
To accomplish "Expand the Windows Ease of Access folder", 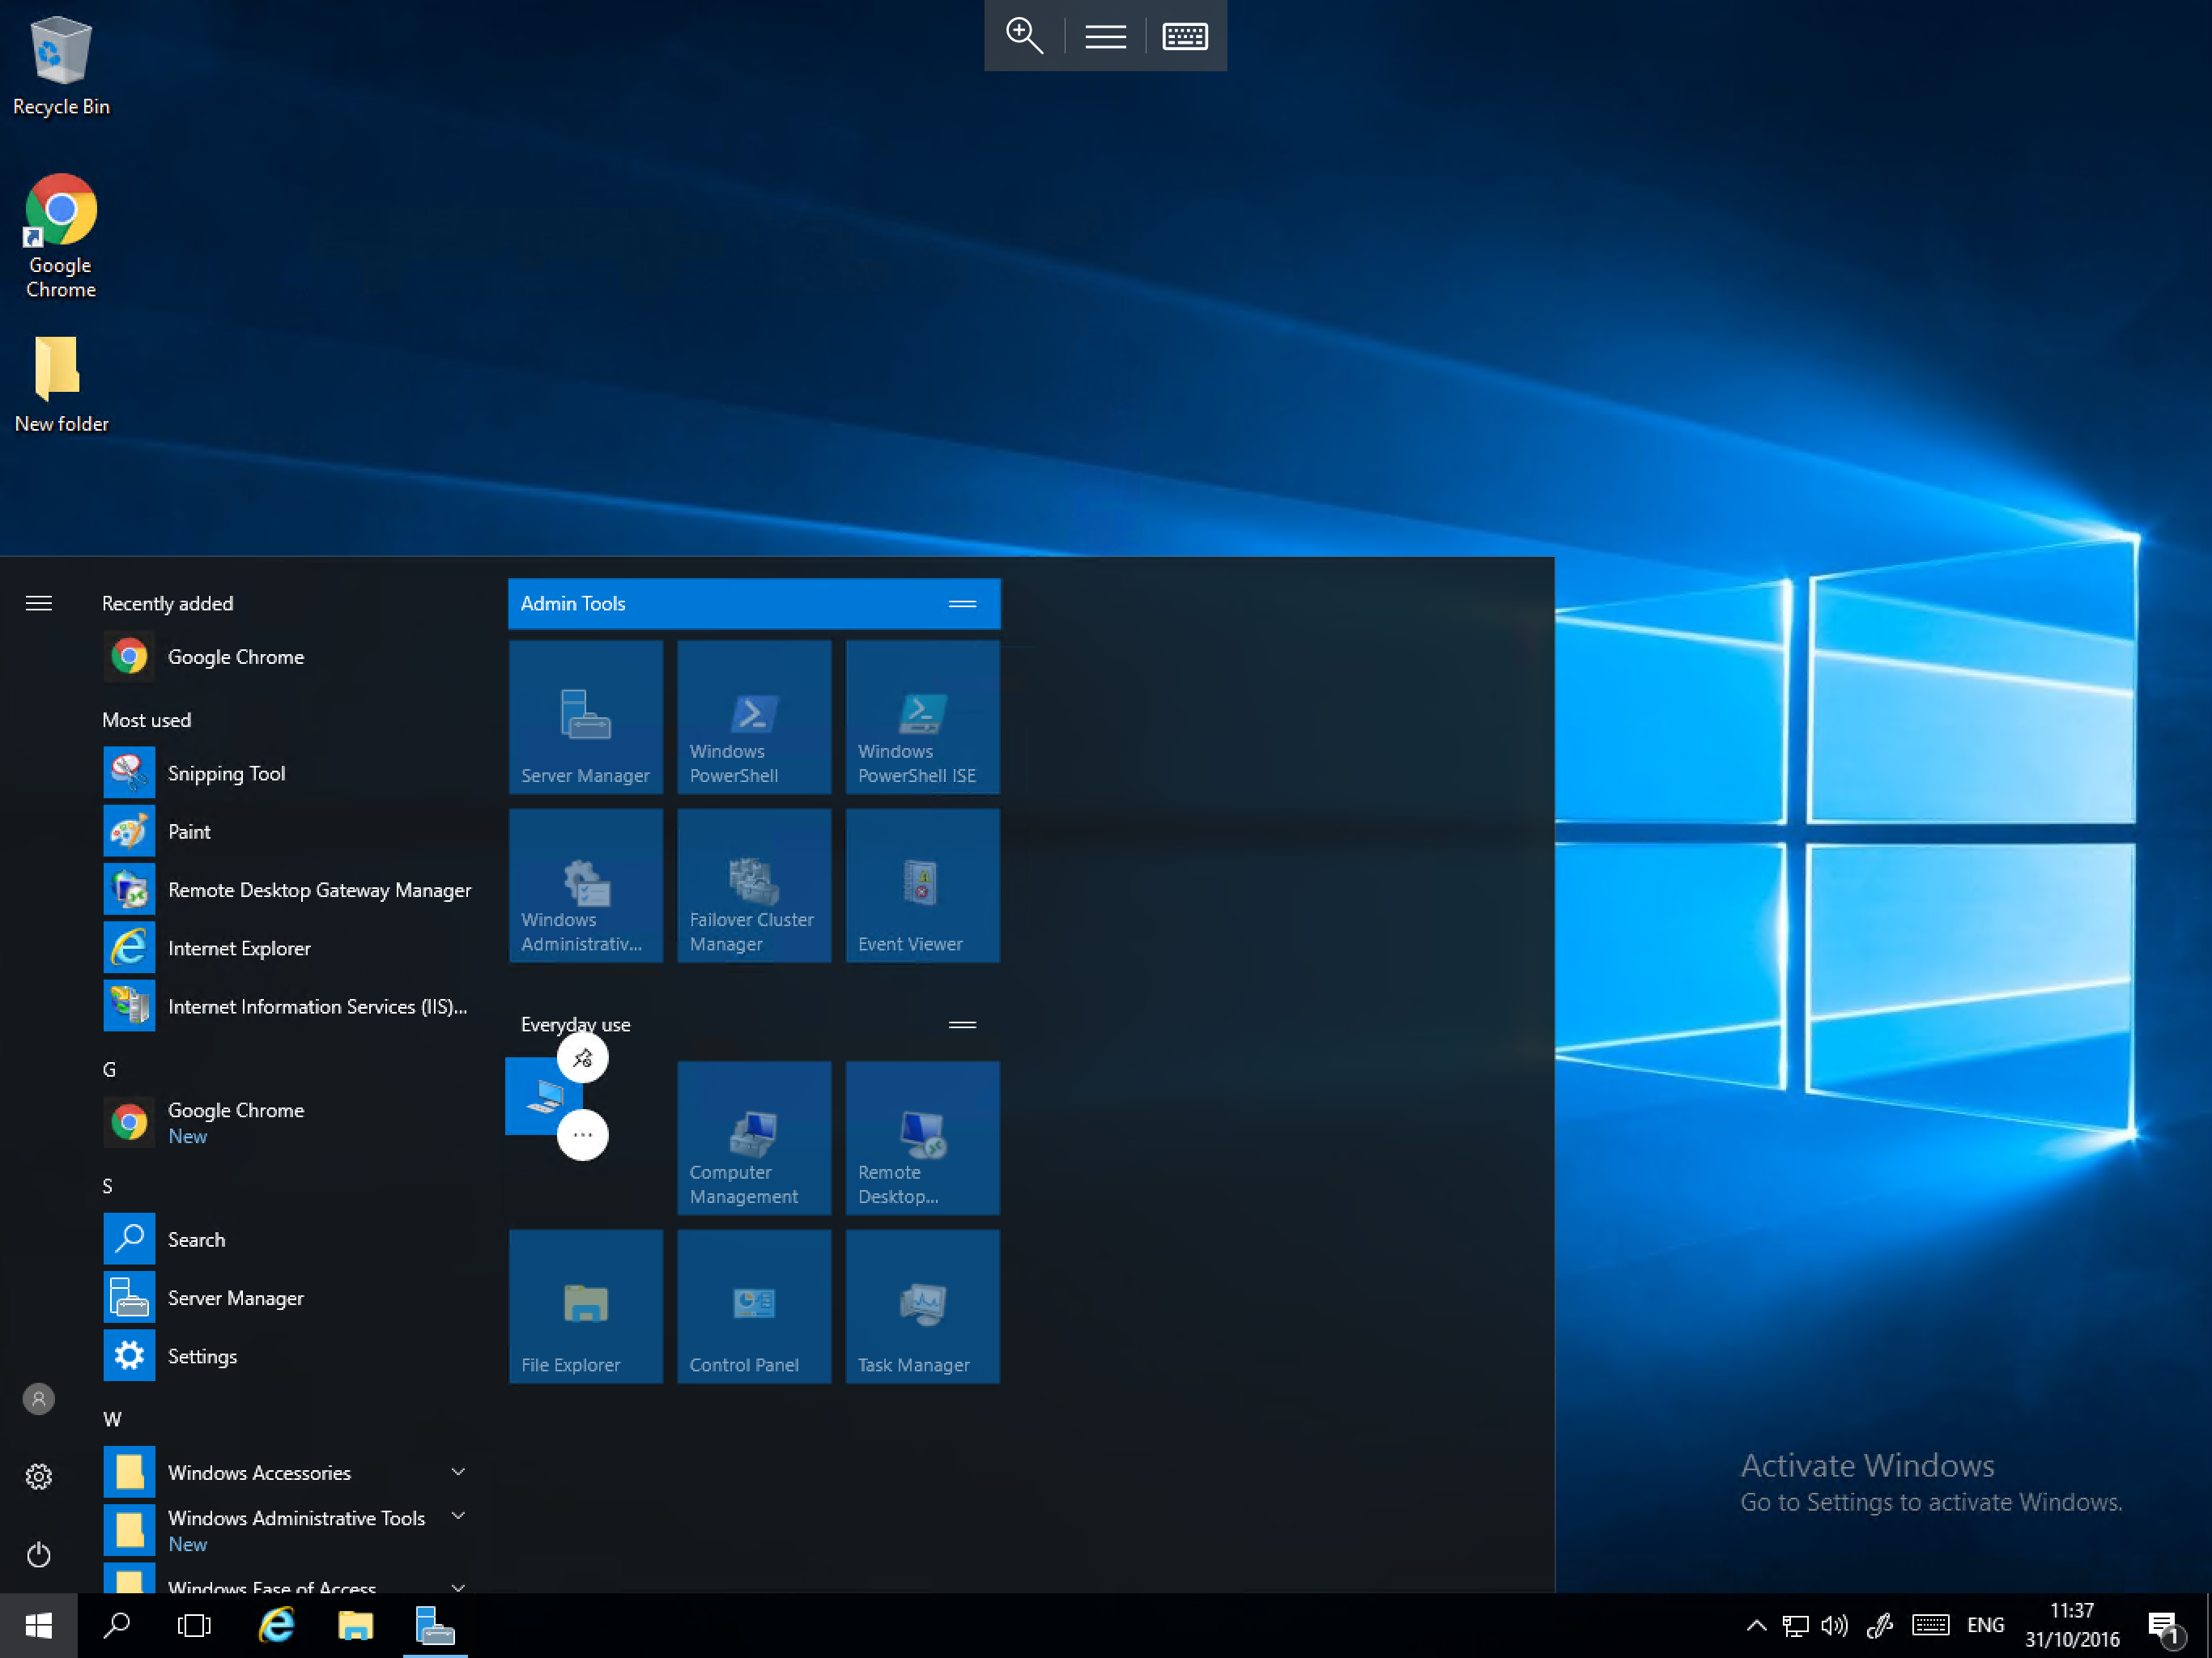I will pyautogui.click(x=289, y=1578).
